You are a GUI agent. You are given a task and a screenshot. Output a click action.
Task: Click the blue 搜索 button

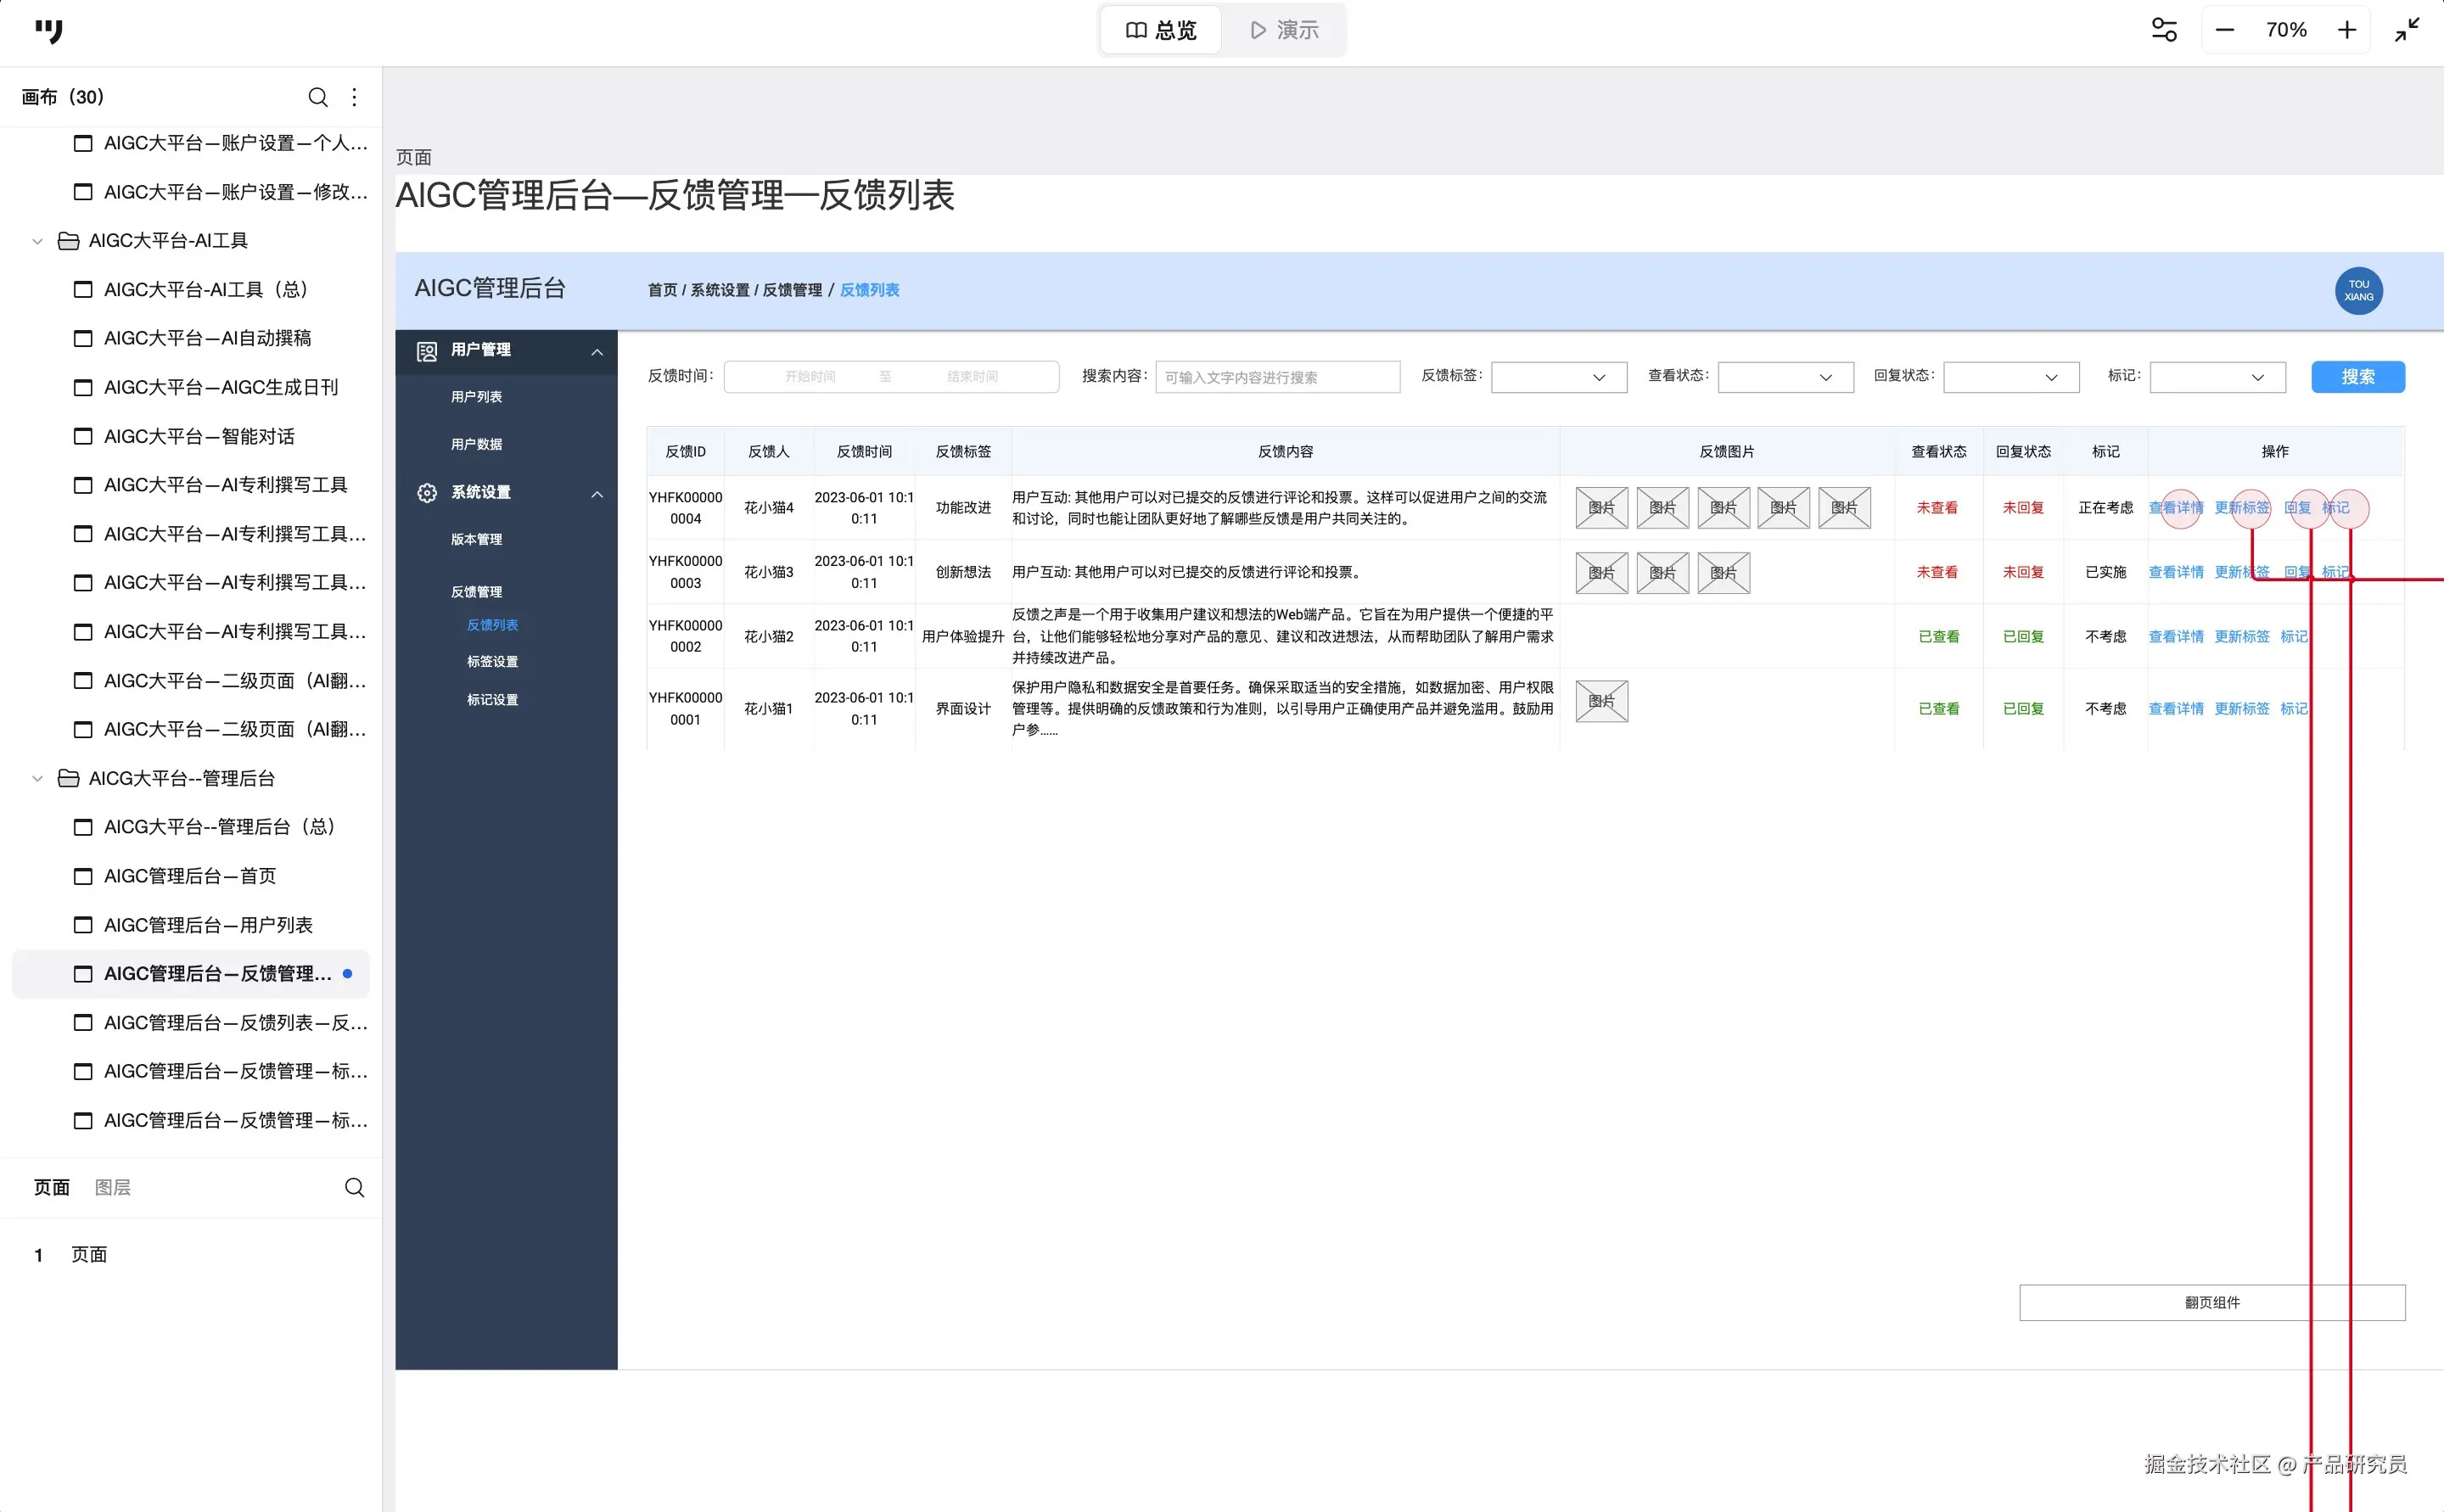tap(2357, 377)
